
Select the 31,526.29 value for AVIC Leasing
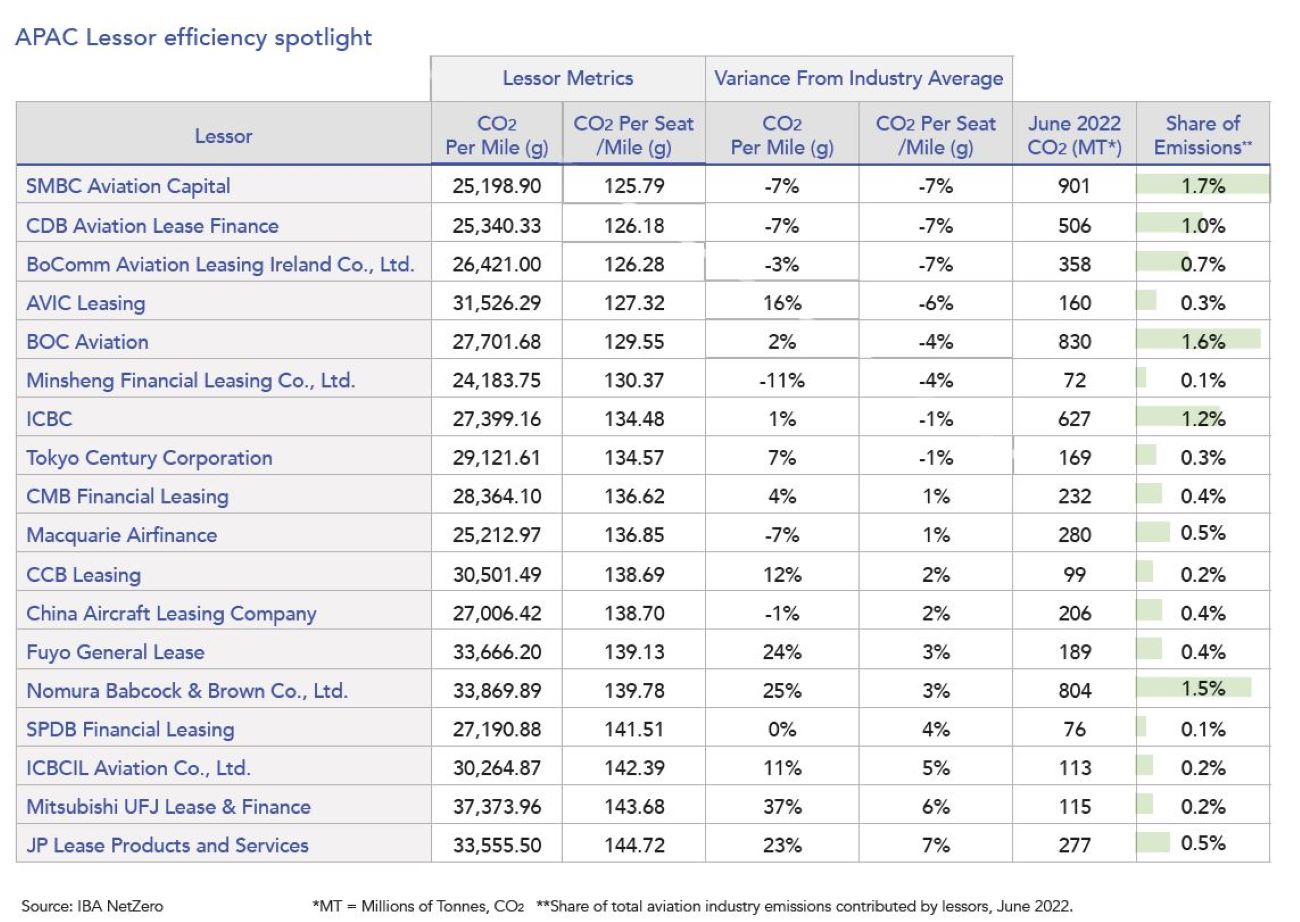coord(496,303)
